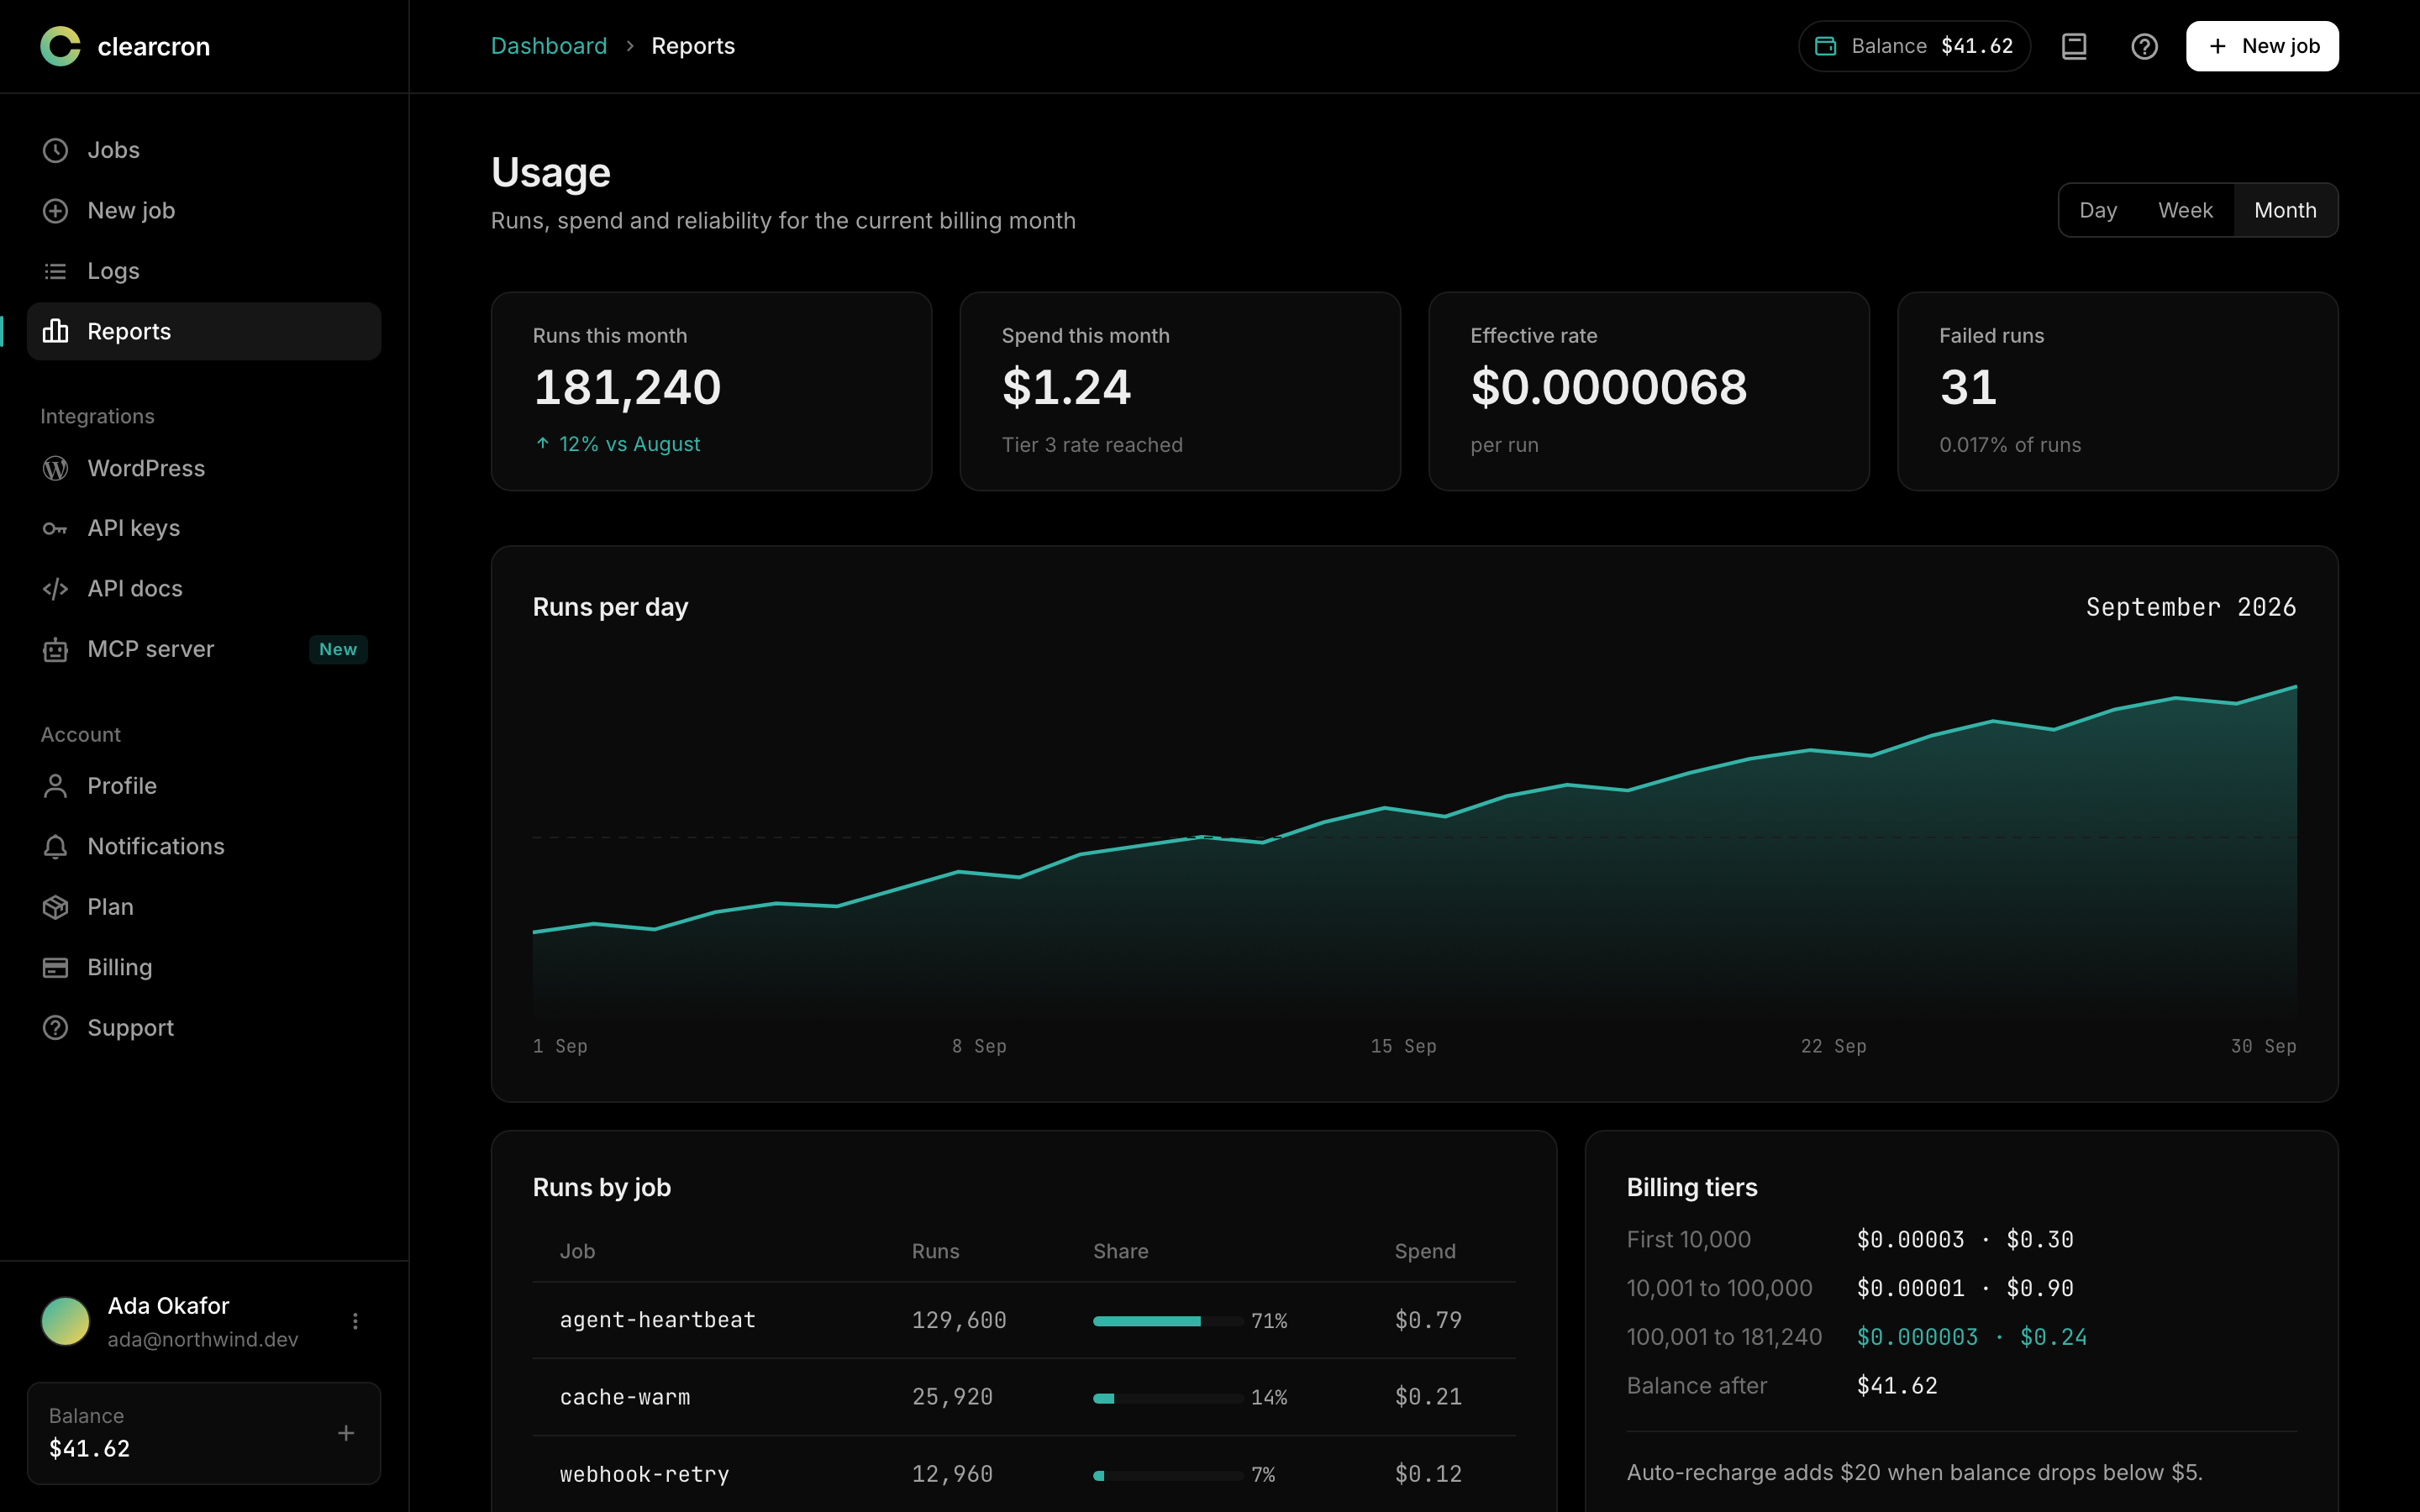Select the Month range tab

coord(2285,210)
